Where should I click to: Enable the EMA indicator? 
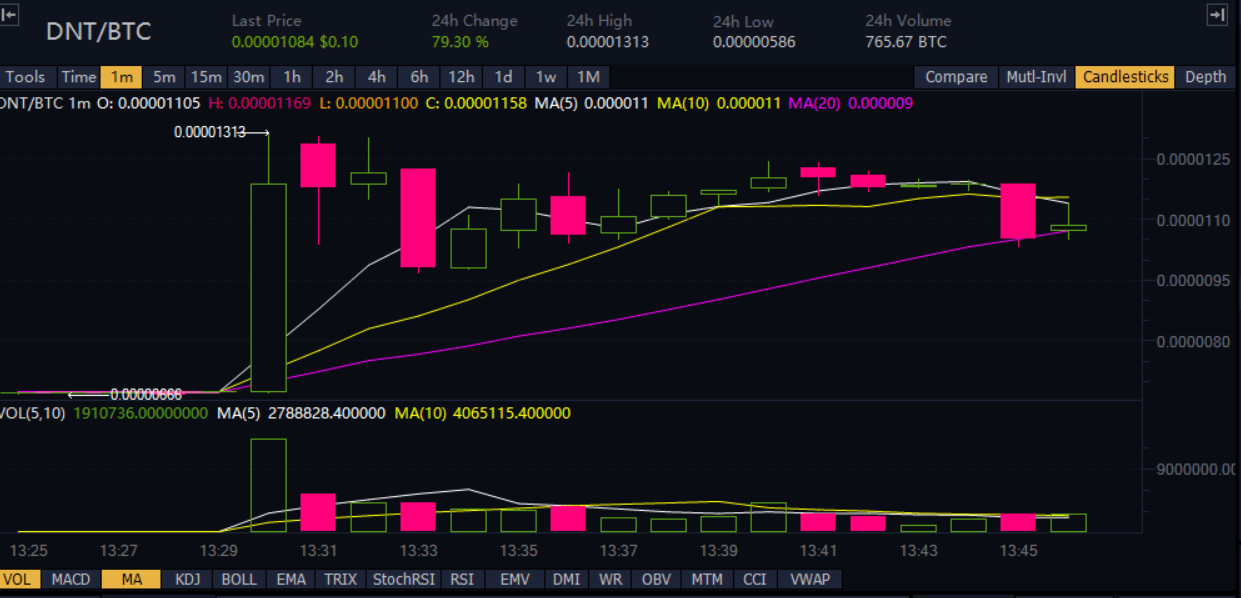tap(291, 579)
